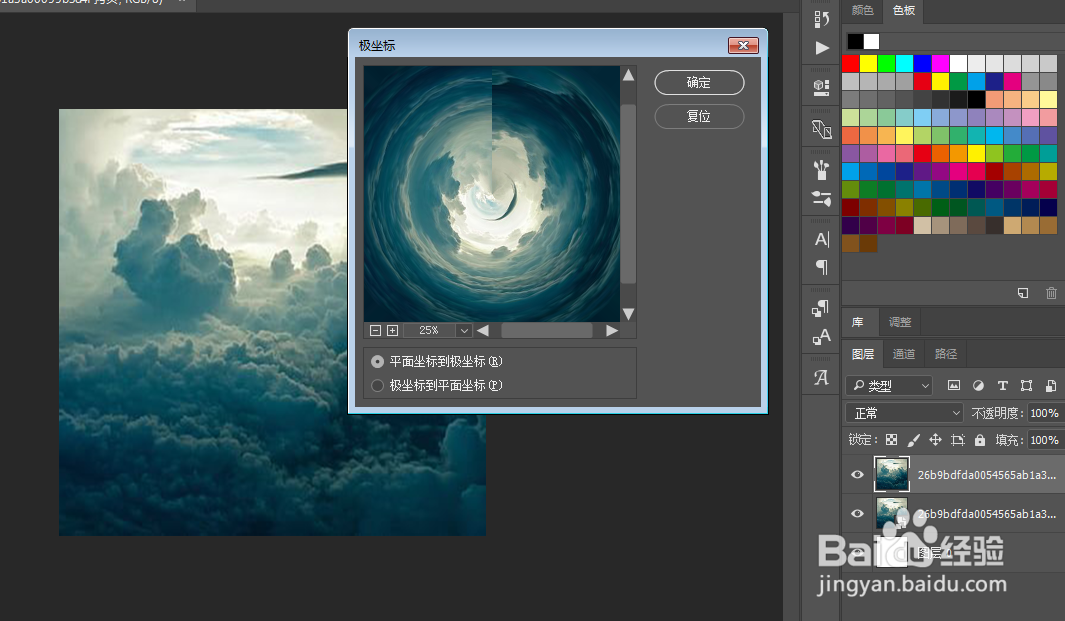Open the Actions panel play icon
Image resolution: width=1065 pixels, height=621 pixels.
pos(822,48)
